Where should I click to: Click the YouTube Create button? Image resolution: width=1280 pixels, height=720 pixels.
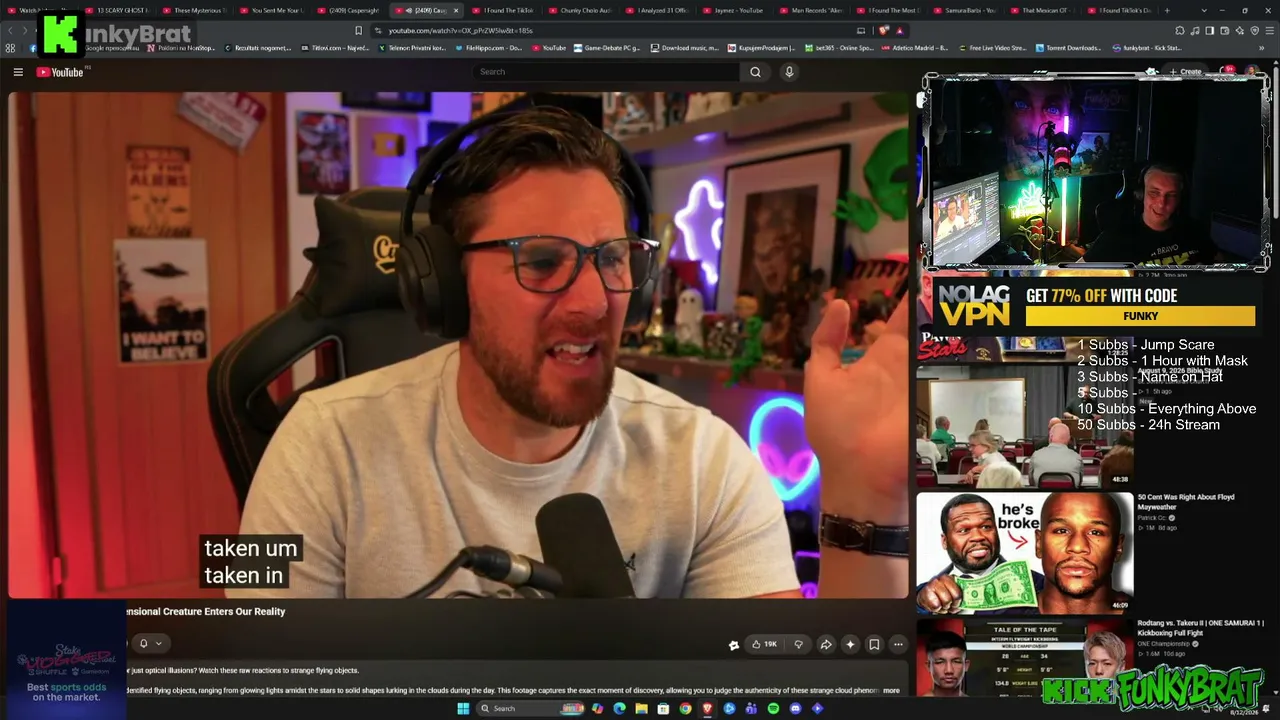1185,72
